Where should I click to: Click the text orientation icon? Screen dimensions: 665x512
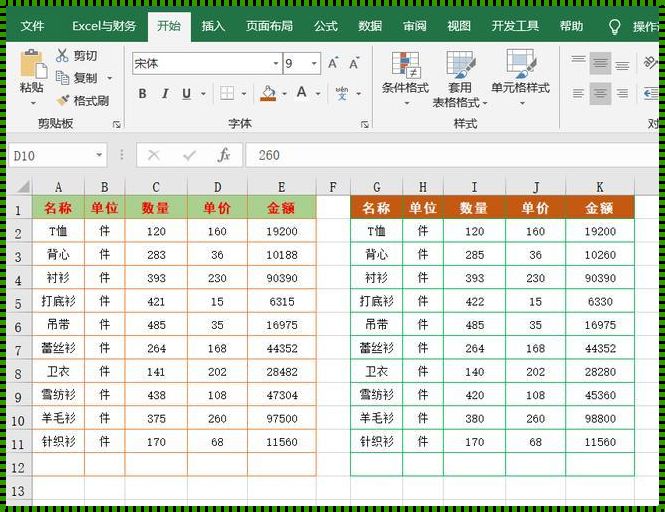coord(651,63)
